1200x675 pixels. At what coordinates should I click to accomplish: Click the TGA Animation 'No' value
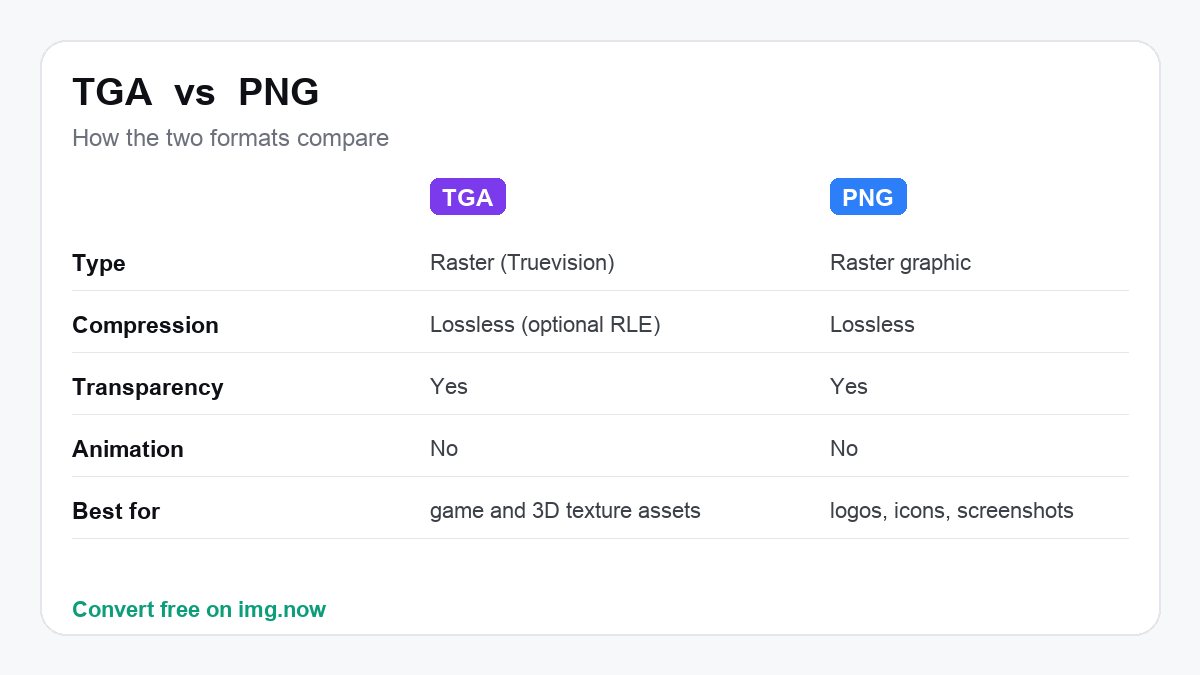[x=444, y=449]
